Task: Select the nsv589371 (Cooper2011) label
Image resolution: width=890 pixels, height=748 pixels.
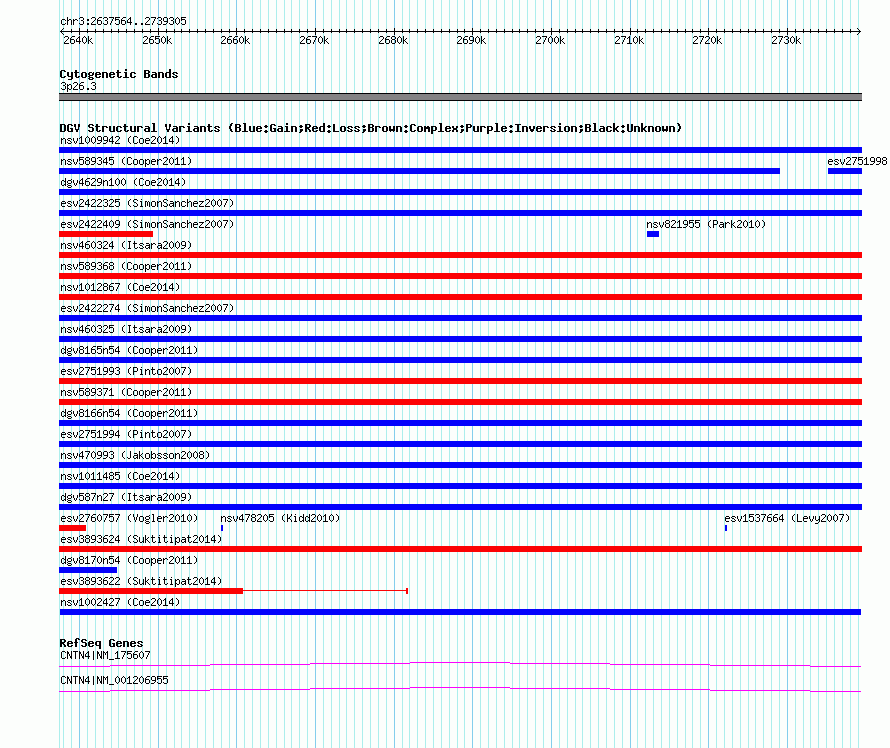Action: 126,392
